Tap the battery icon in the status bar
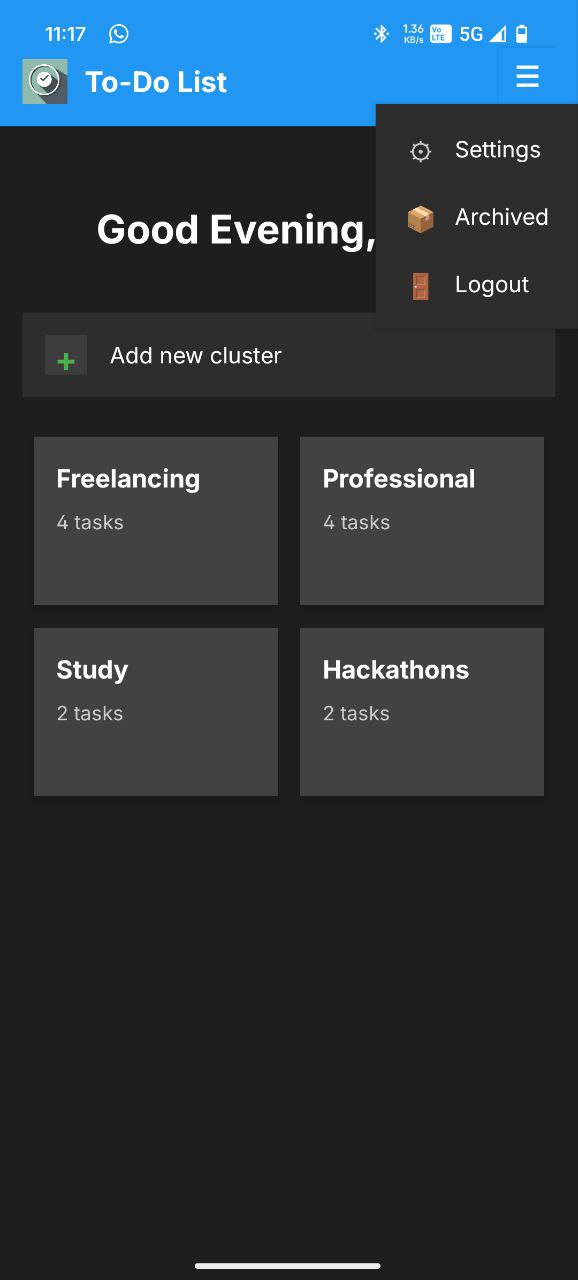Image resolution: width=578 pixels, height=1280 pixels. [x=522, y=33]
